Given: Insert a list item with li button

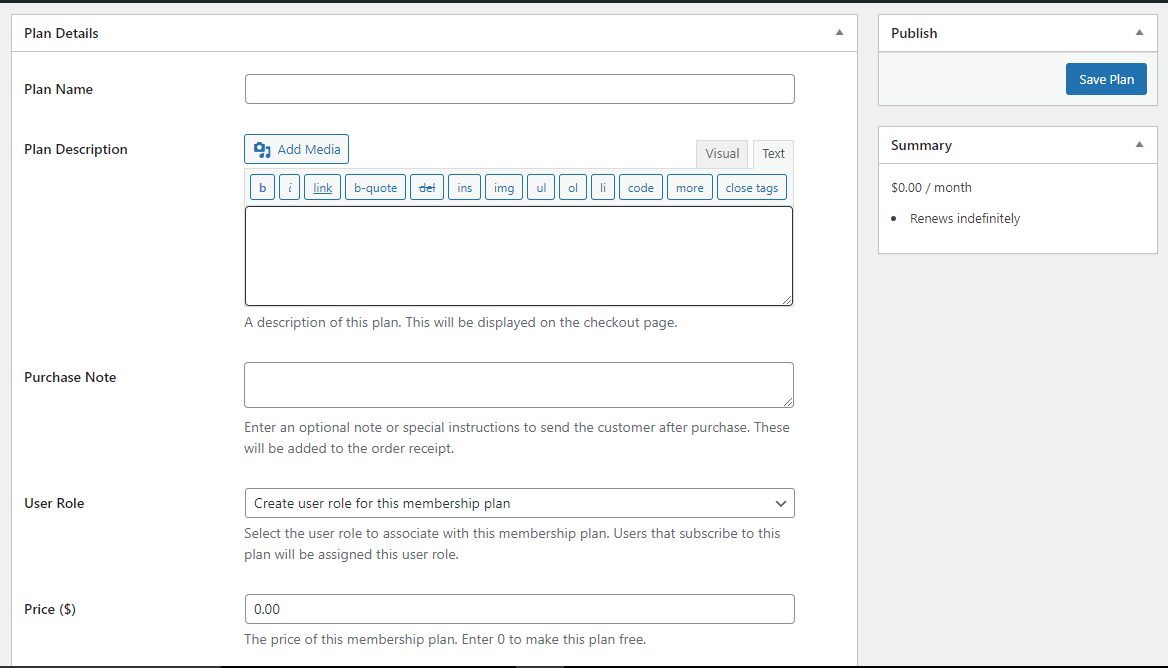Looking at the screenshot, I should [x=603, y=188].
